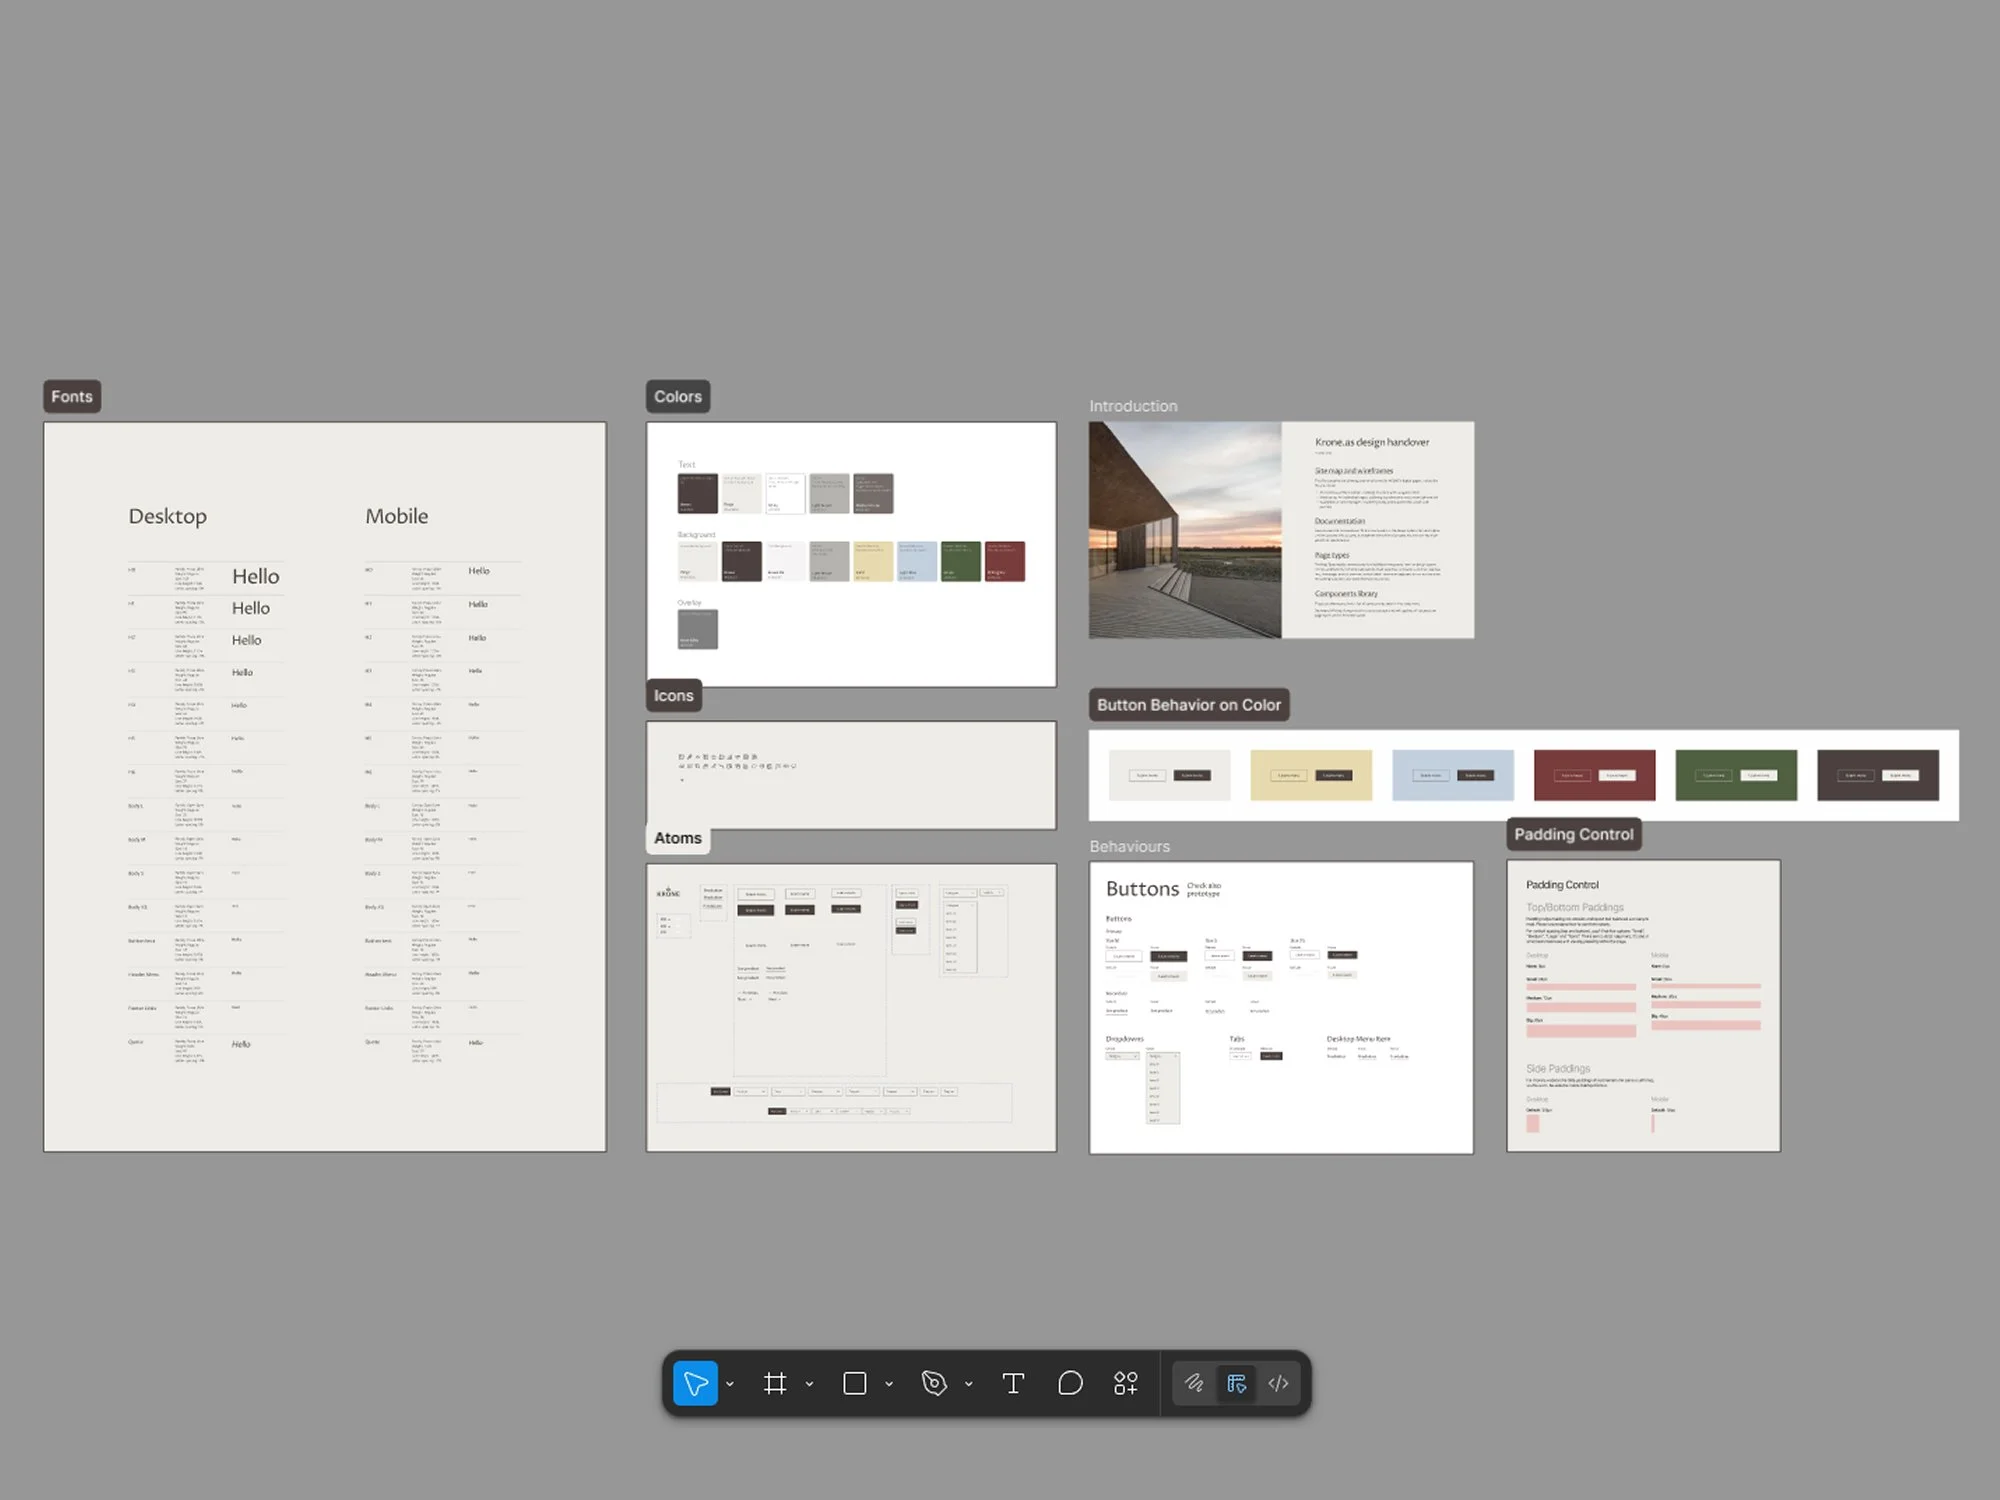The height and width of the screenshot is (1500, 2000).
Task: Select the Colors section label
Action: tap(678, 396)
